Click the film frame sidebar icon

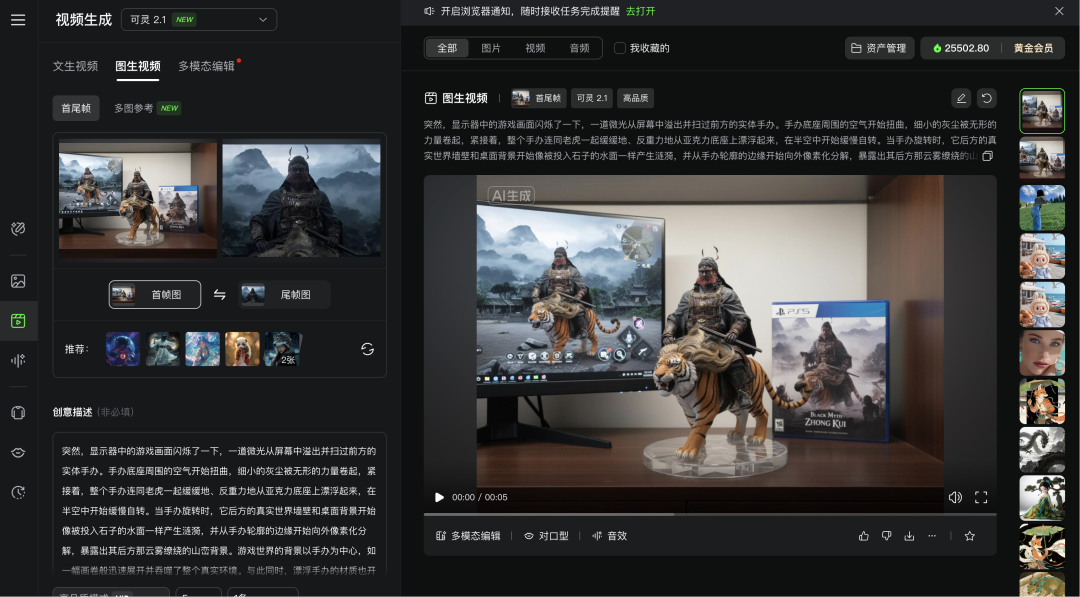(x=18, y=412)
